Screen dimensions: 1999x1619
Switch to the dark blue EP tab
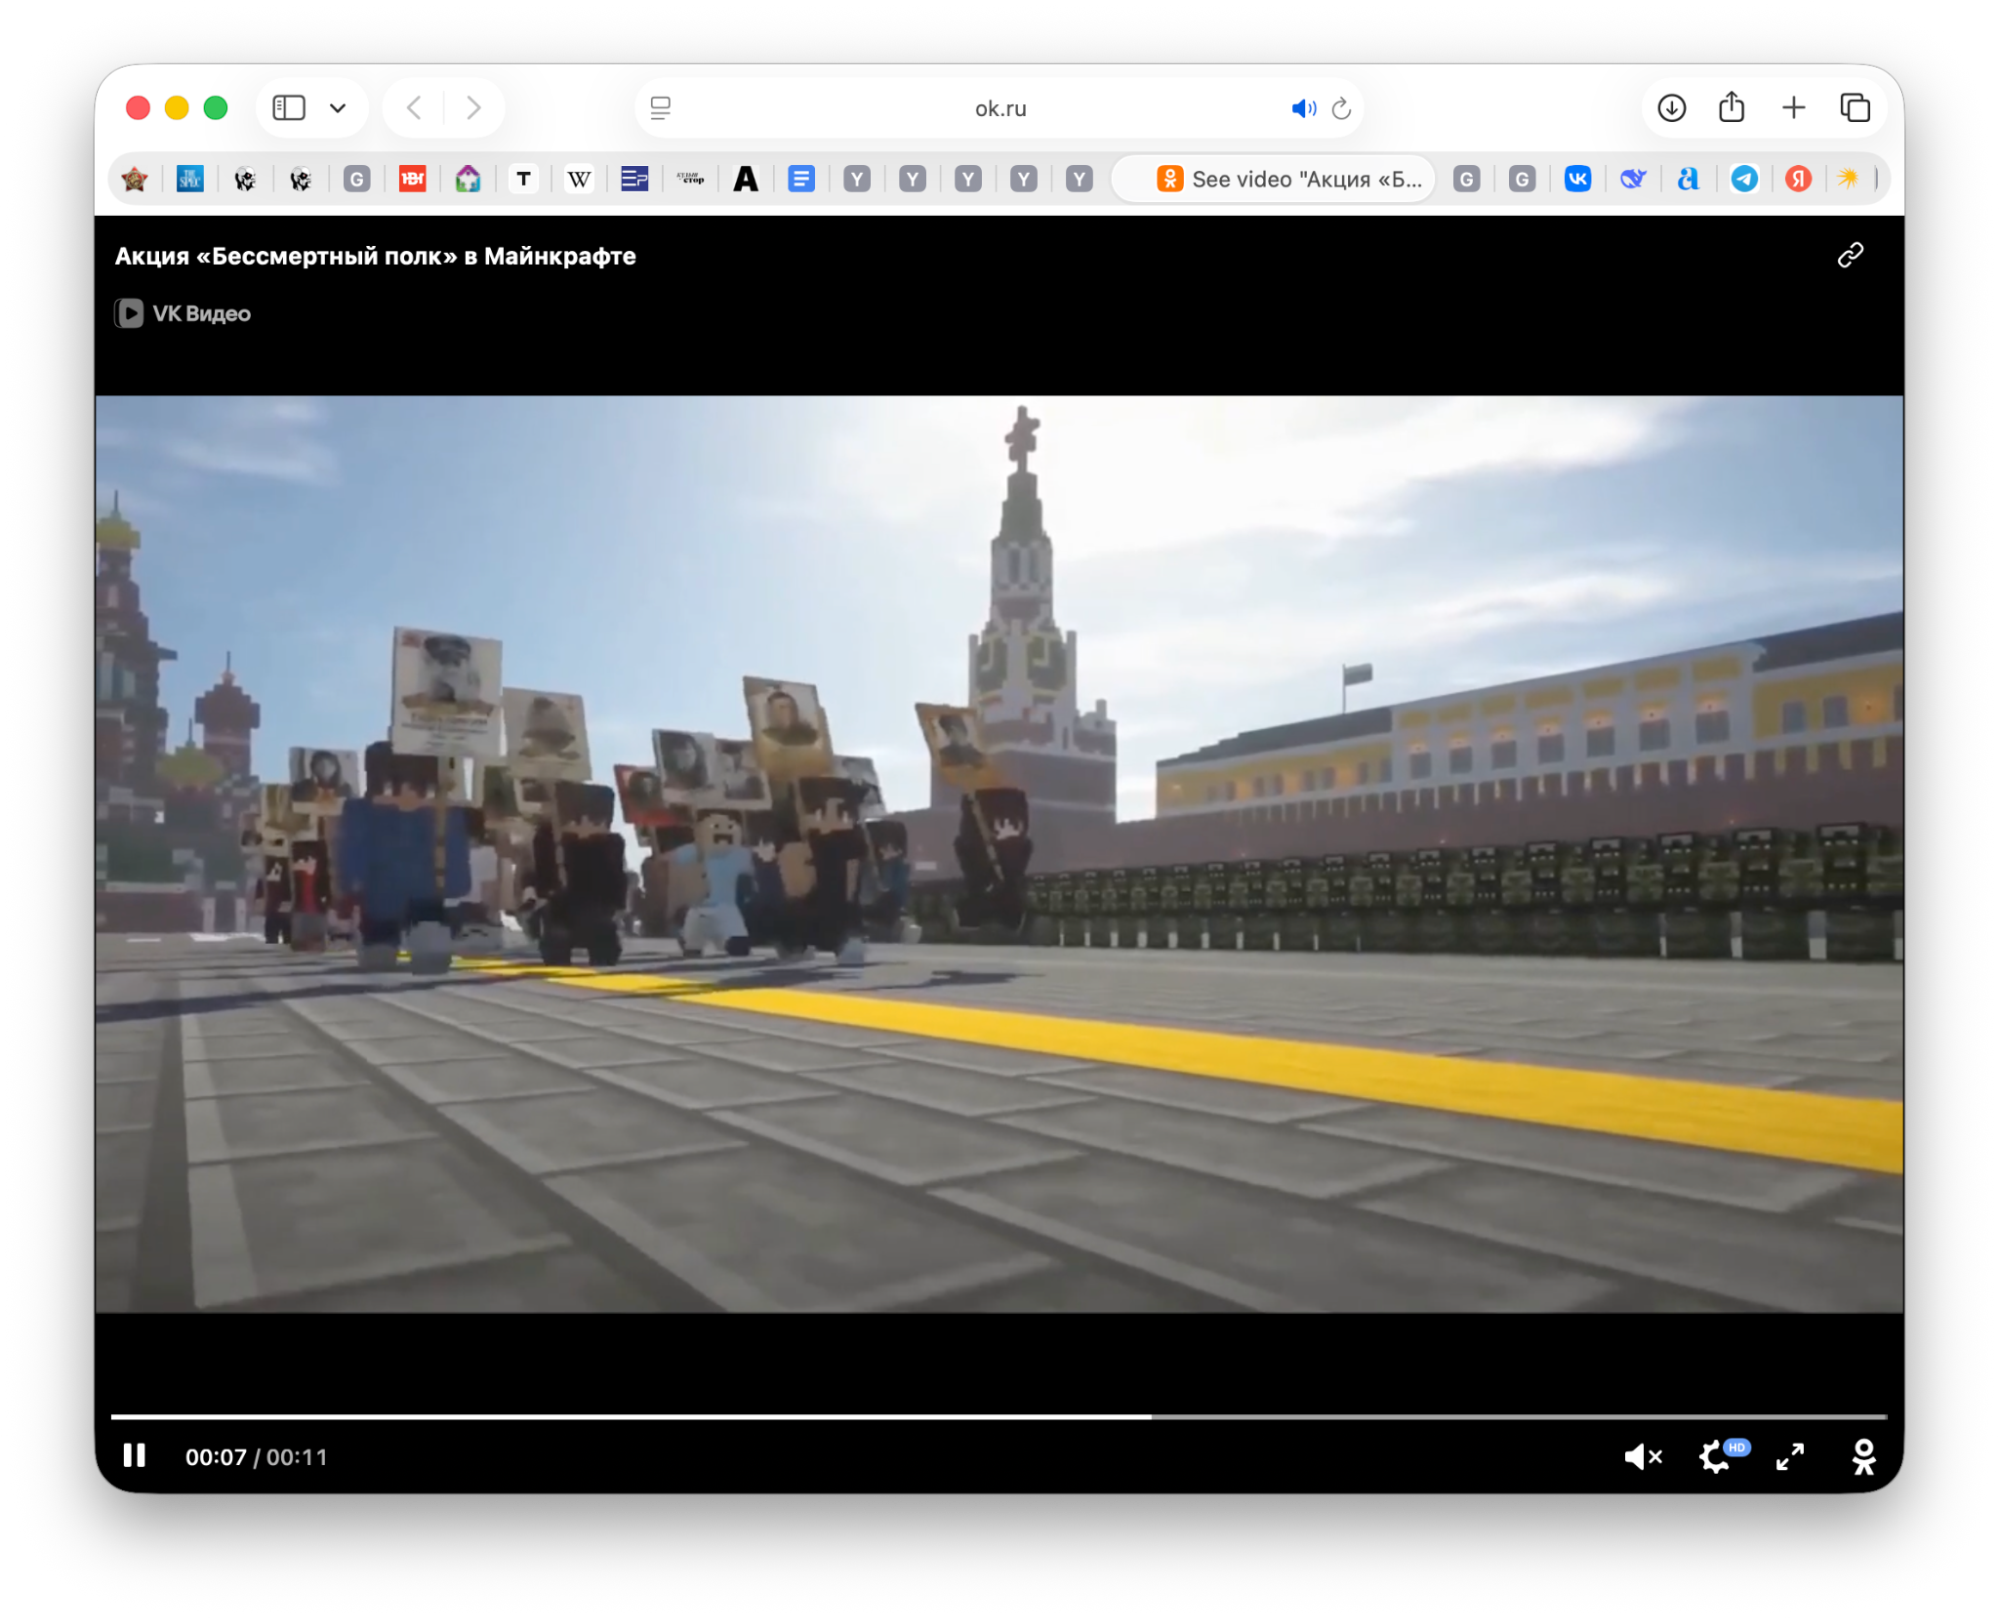(634, 179)
